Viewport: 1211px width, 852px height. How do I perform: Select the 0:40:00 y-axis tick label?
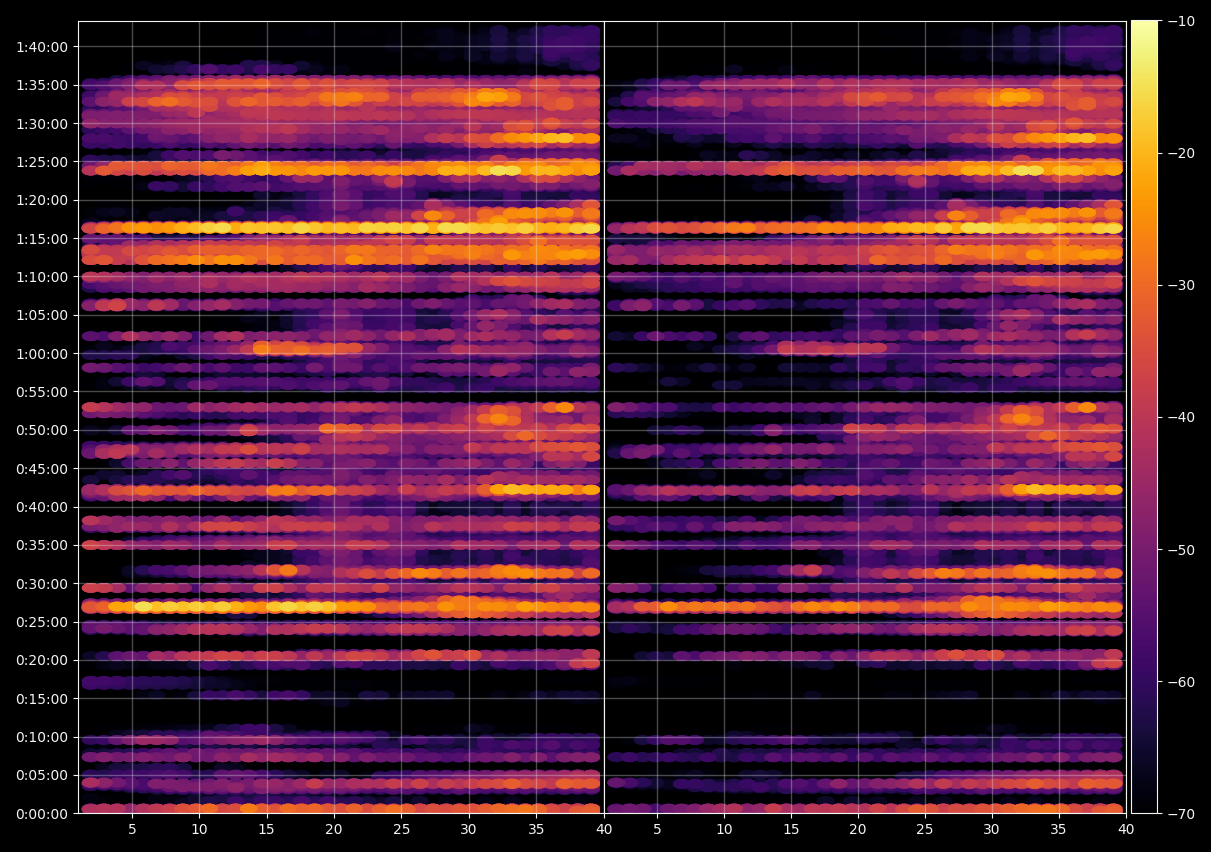(41, 507)
